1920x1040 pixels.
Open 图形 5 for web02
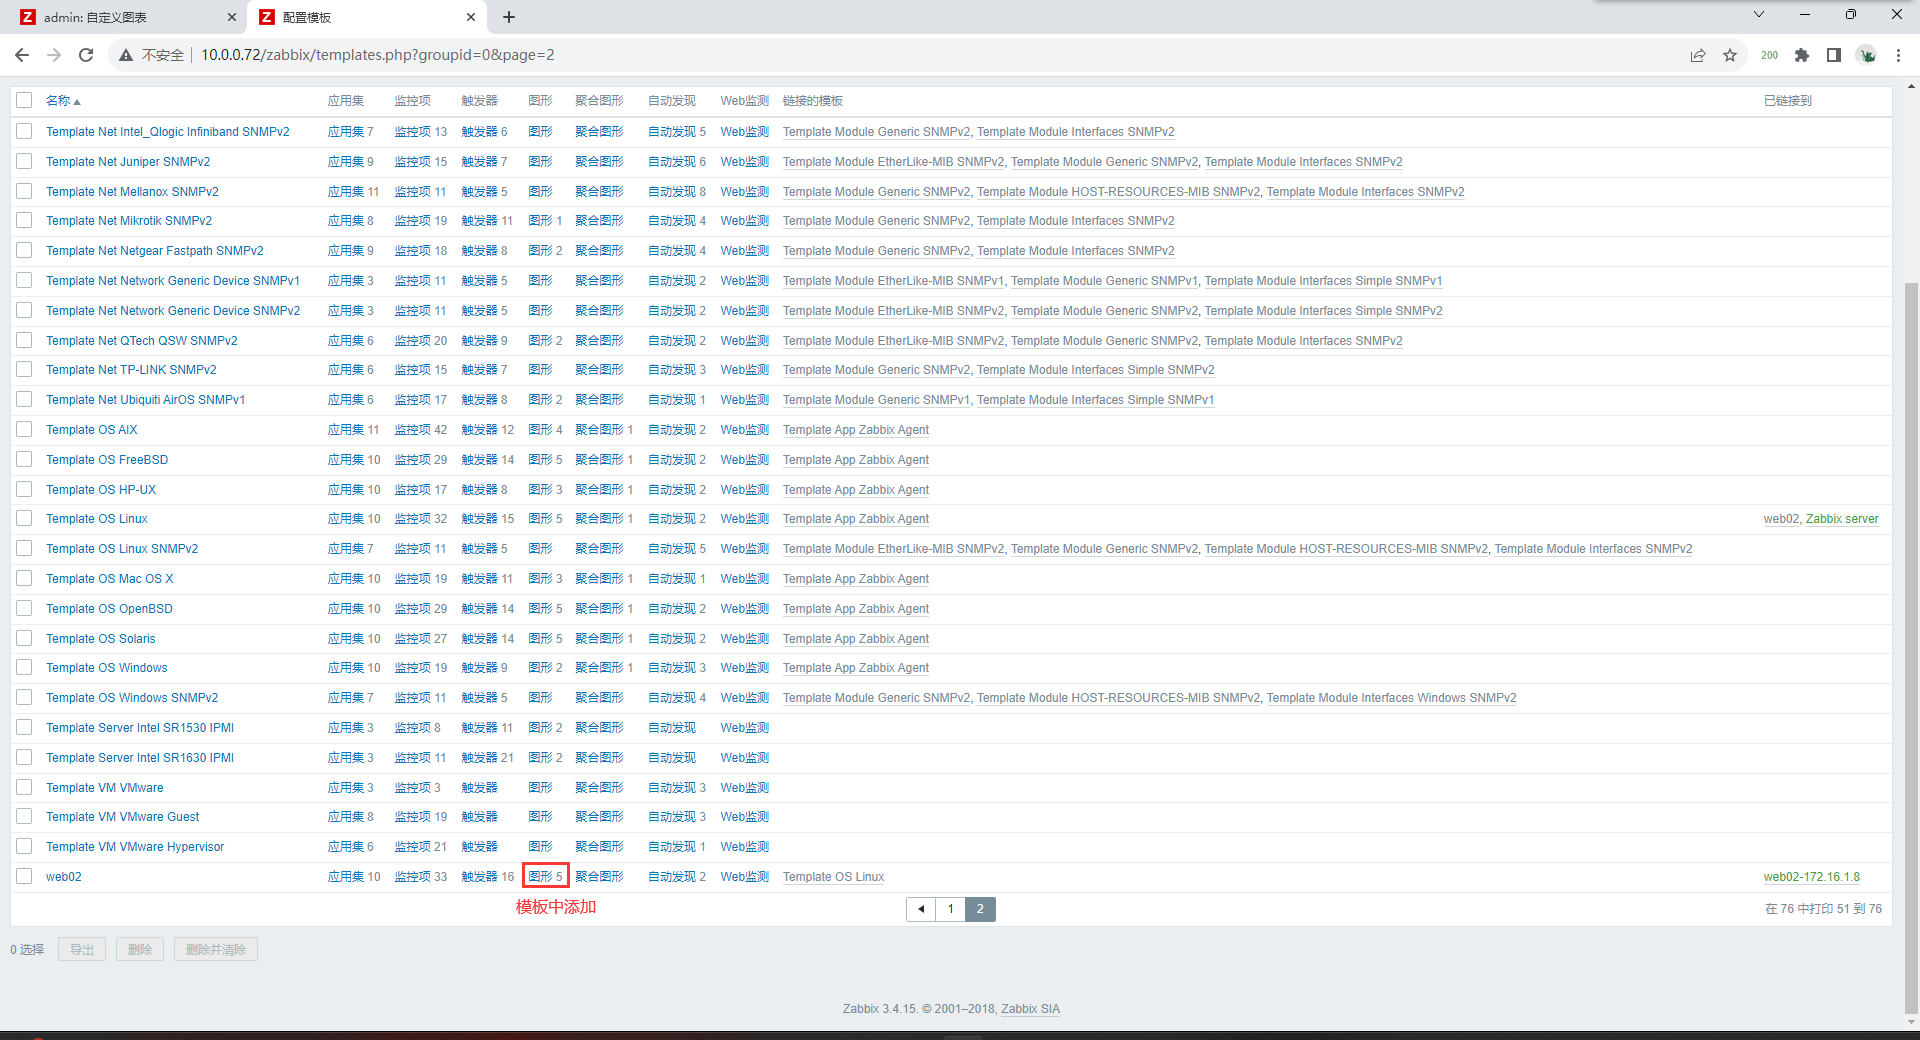pos(540,877)
